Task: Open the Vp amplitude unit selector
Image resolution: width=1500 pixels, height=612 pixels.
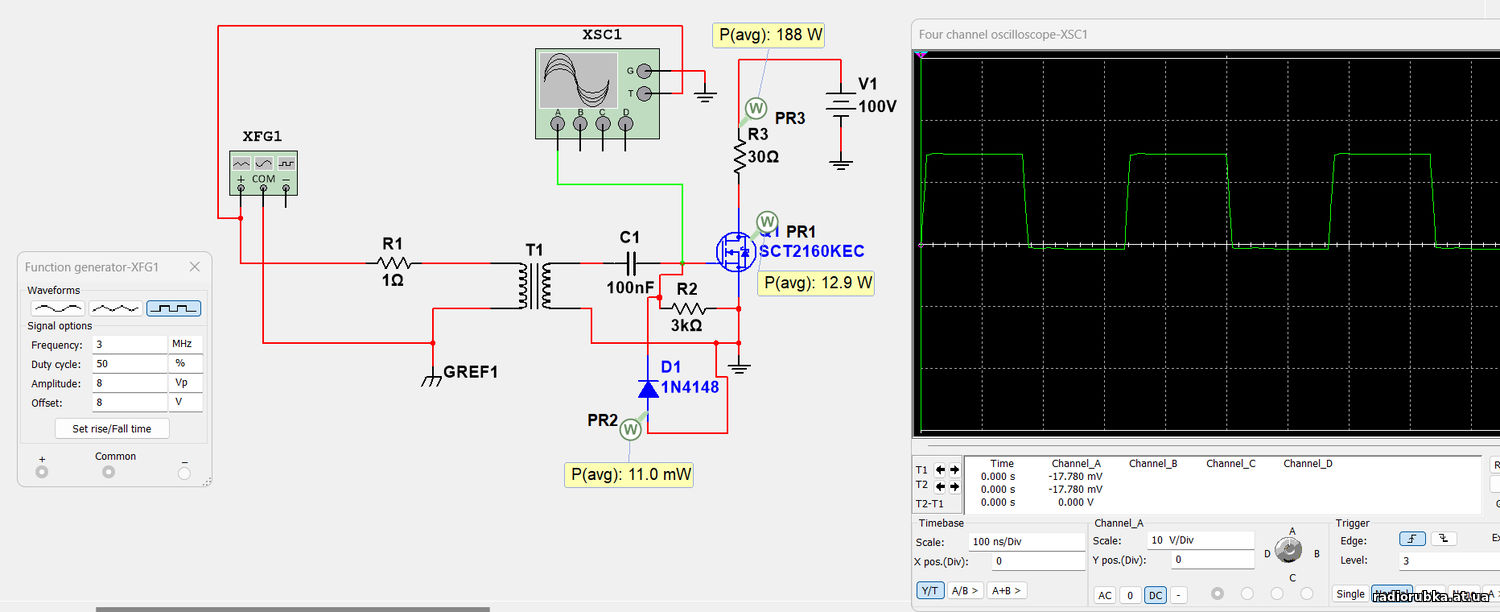Action: coord(185,383)
